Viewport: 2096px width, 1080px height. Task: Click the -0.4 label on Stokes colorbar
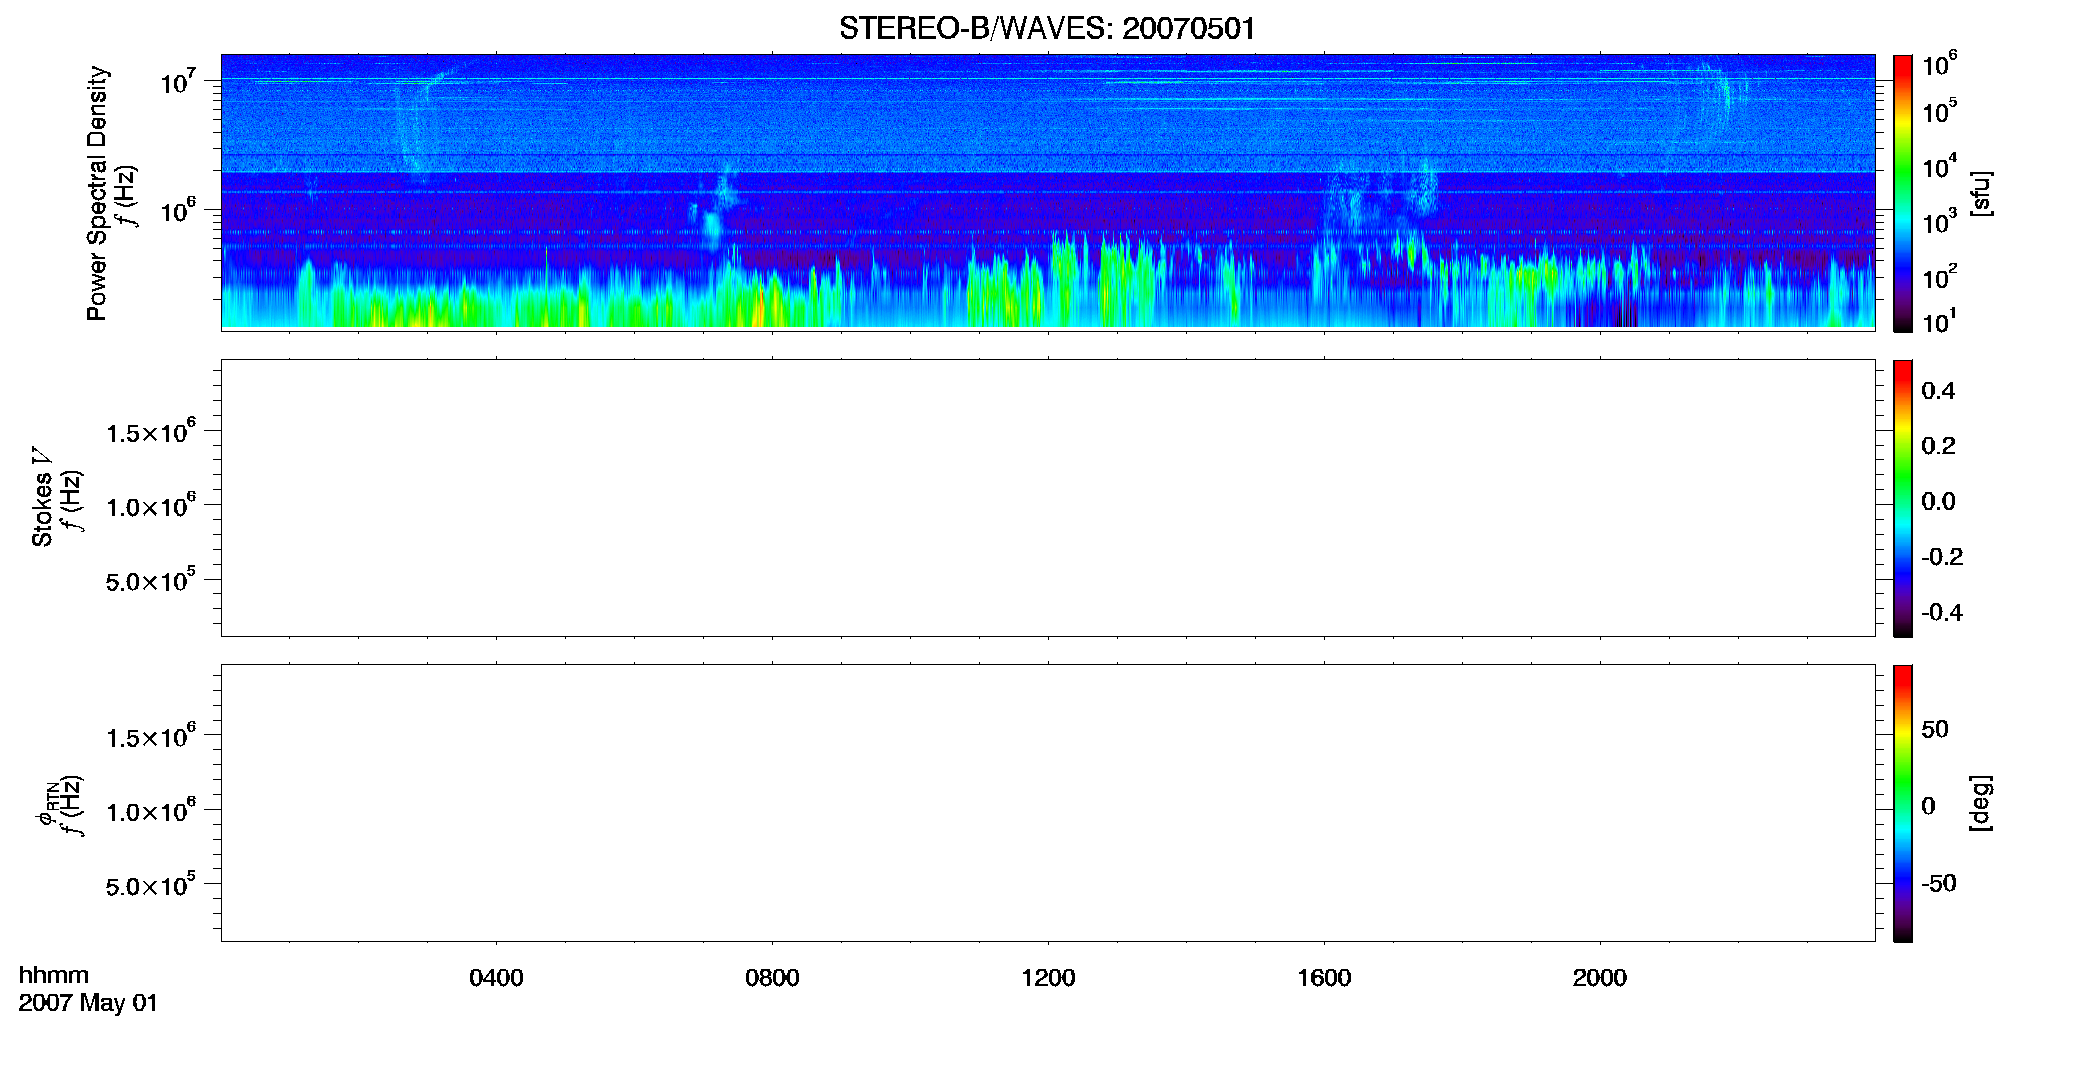coord(1942,613)
